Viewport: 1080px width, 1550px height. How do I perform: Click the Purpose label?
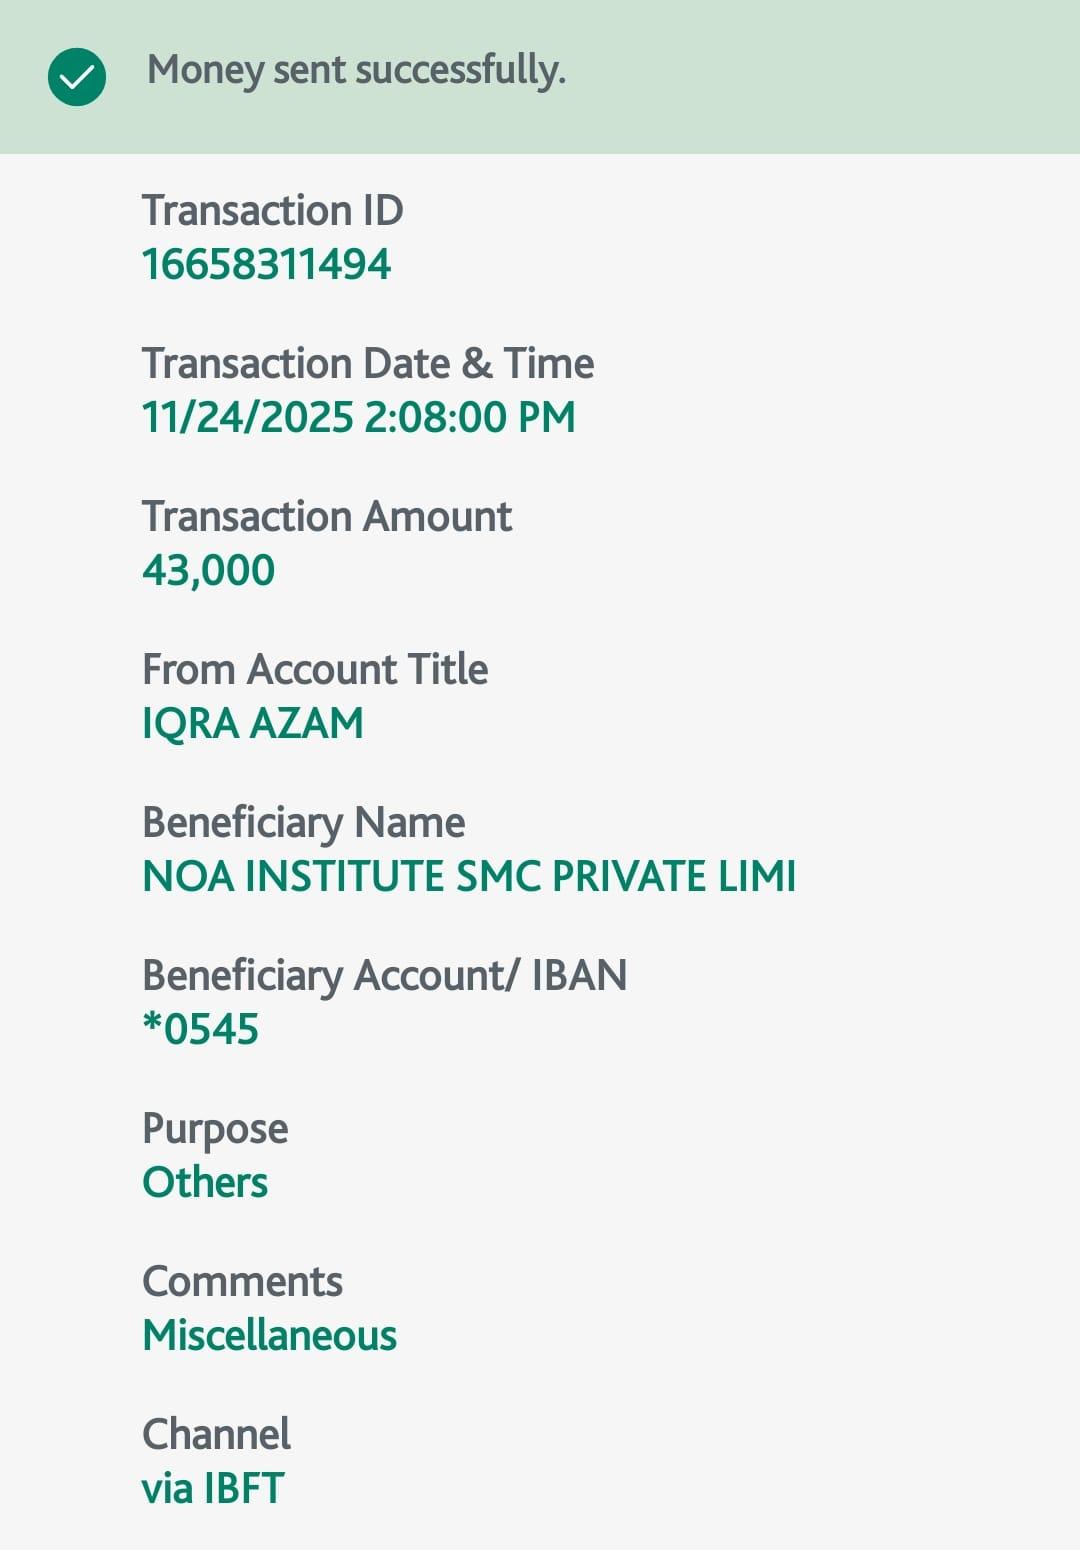coord(215,1129)
